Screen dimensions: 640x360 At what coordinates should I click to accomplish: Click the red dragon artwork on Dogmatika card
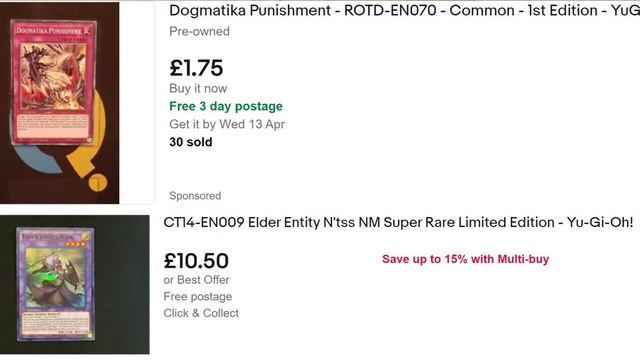click(53, 77)
